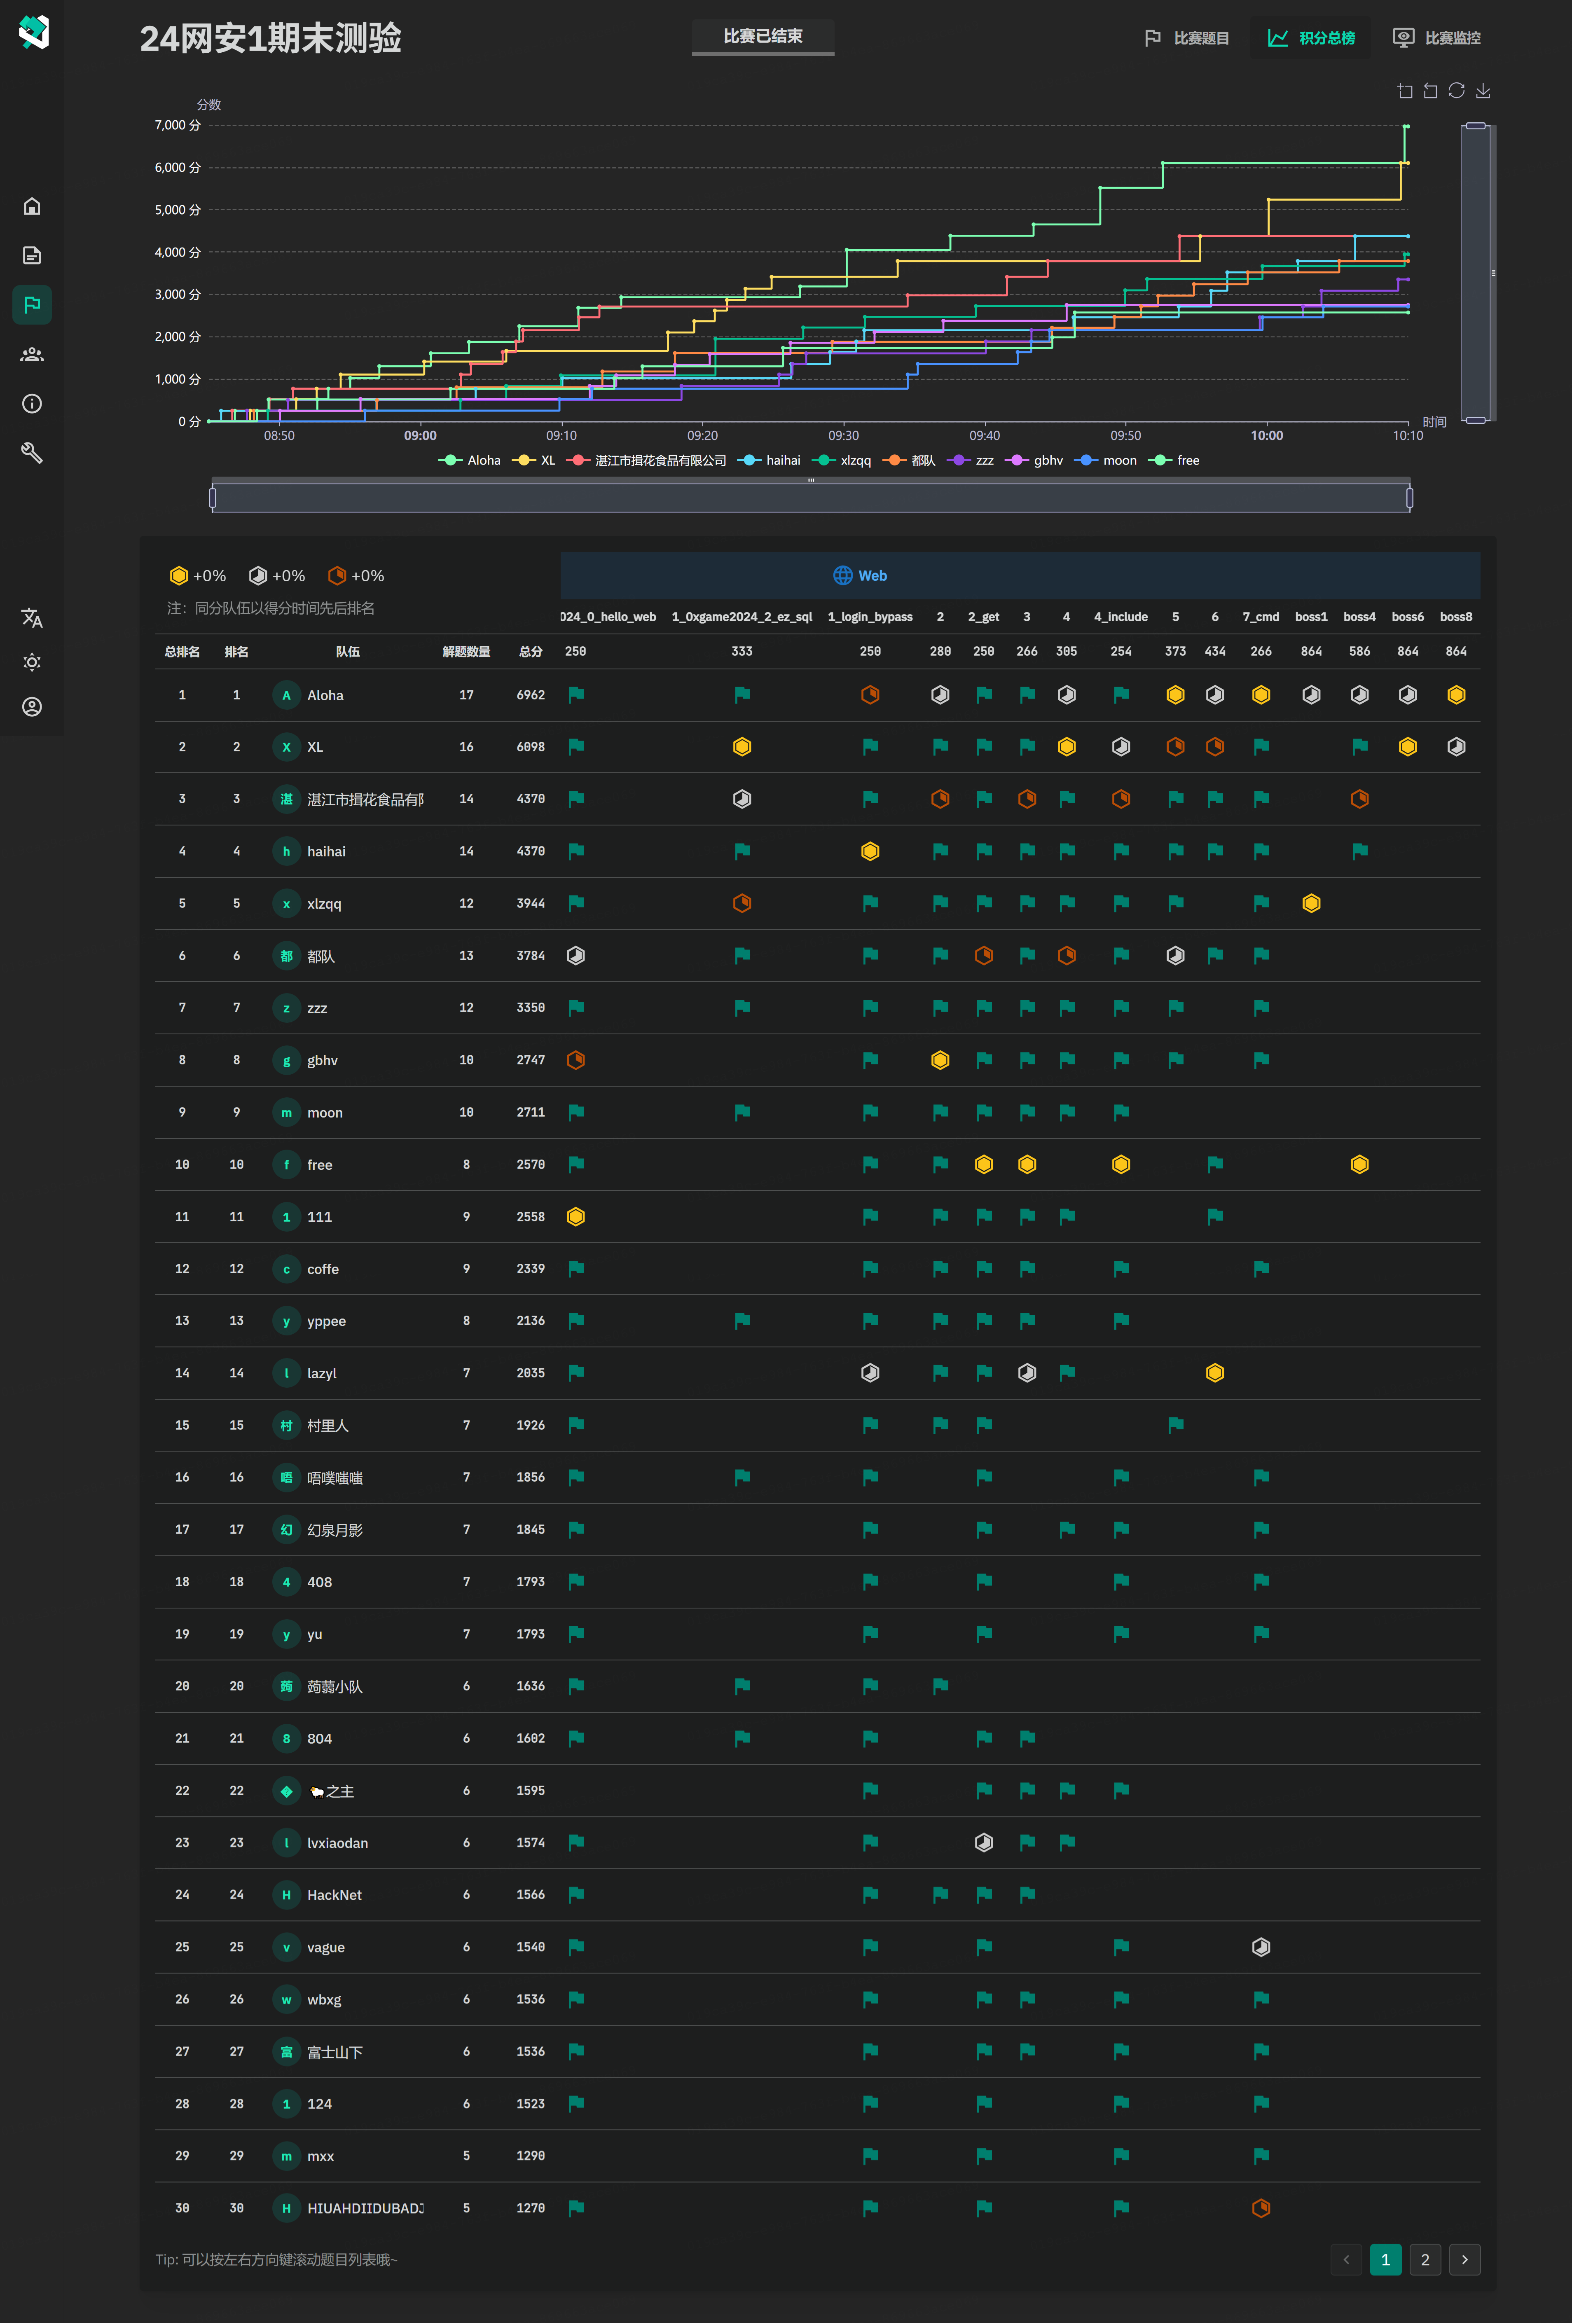This screenshot has height=2324, width=1572.
Task: Open the 比赛监控 tab
Action: (1437, 38)
